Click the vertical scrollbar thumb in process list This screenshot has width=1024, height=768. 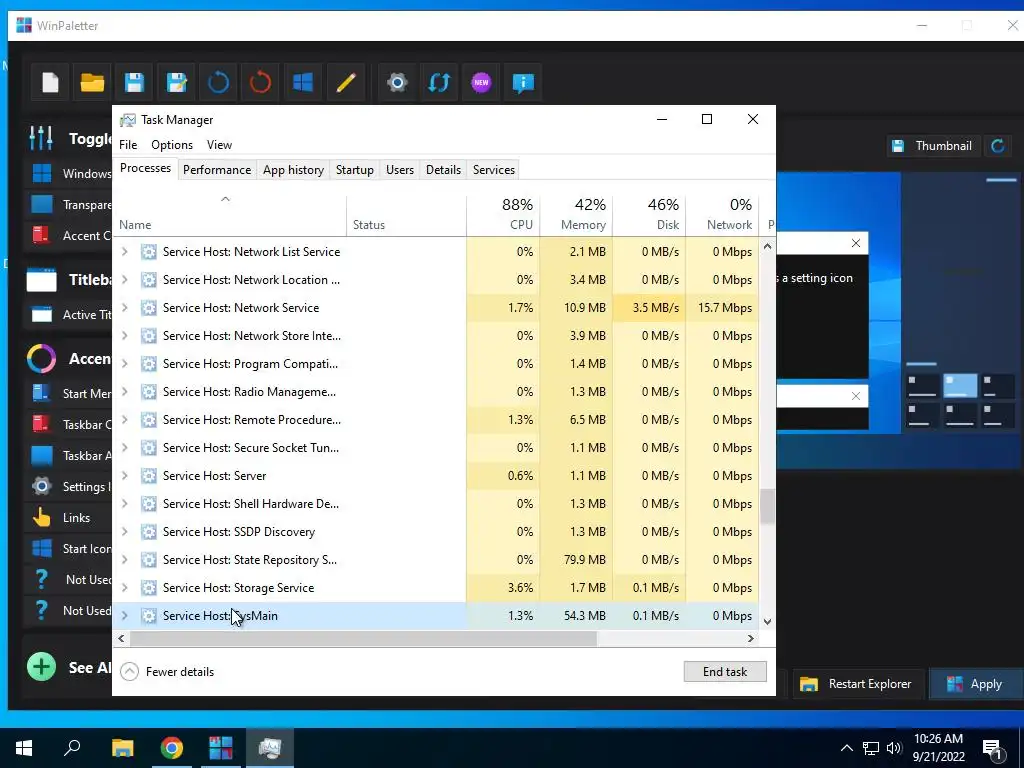click(767, 506)
